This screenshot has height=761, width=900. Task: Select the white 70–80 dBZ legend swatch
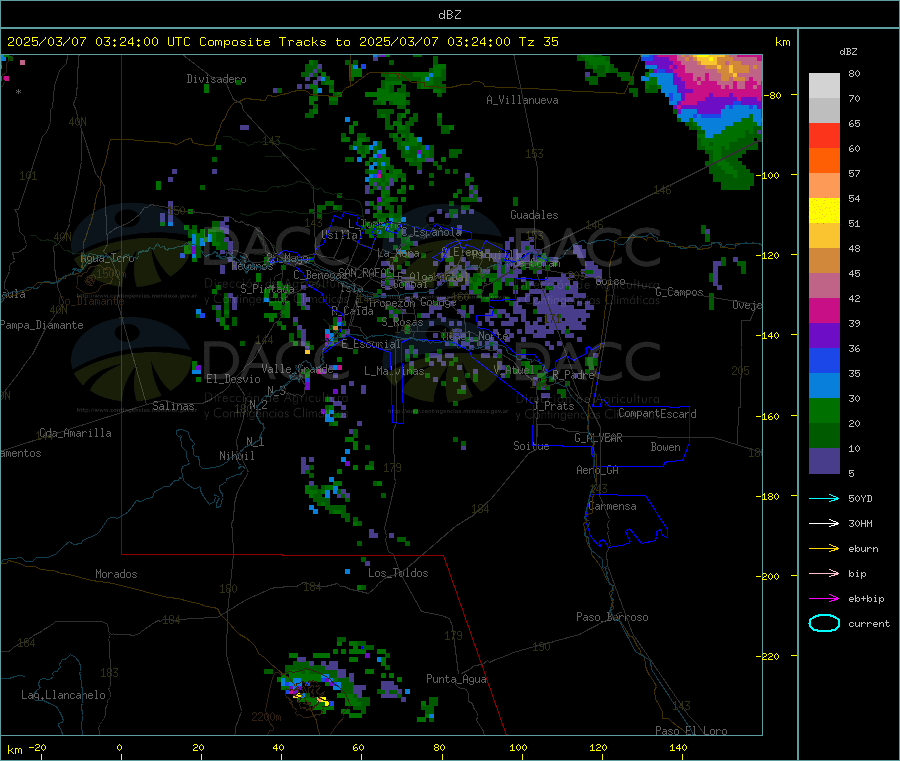tap(824, 86)
